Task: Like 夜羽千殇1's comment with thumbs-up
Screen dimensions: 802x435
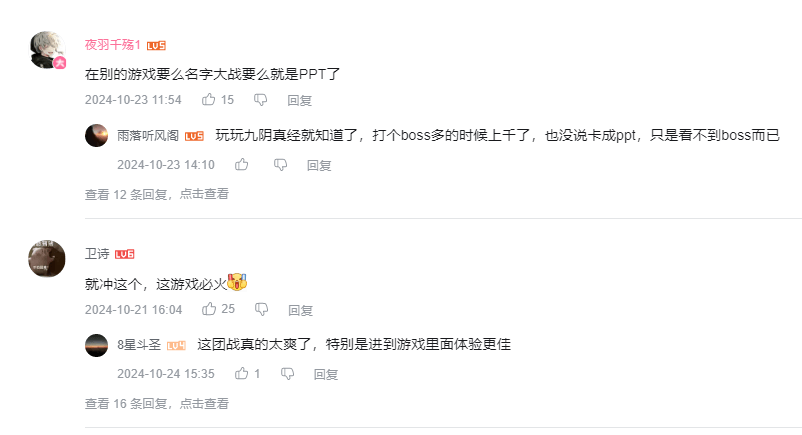Action: (x=209, y=100)
